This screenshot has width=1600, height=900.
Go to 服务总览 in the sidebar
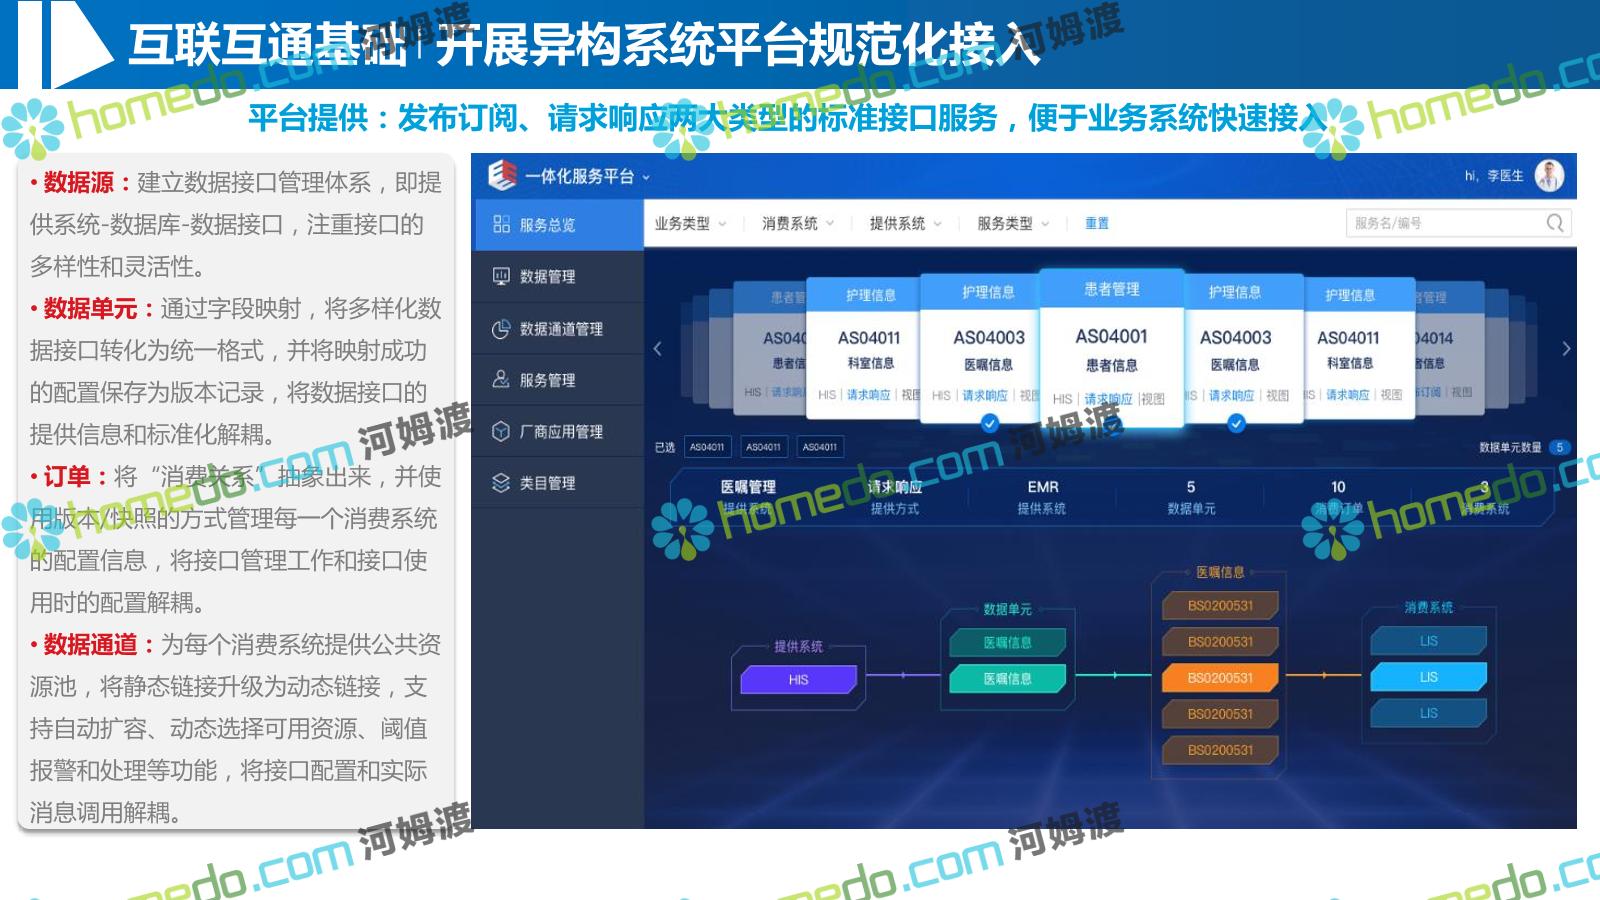pyautogui.click(x=557, y=225)
